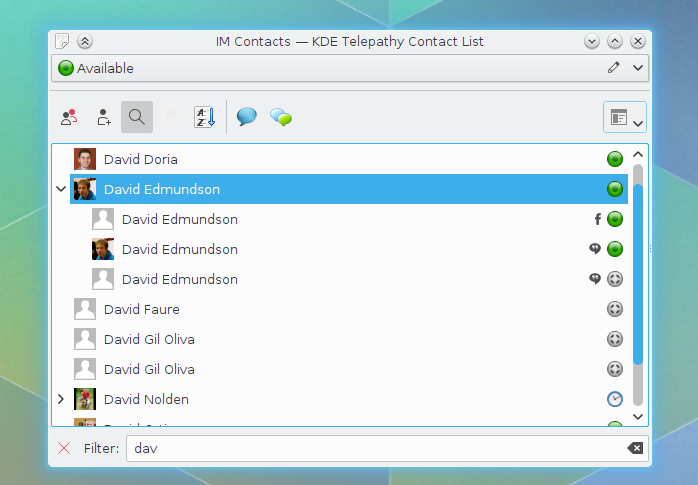
Task: Select the David Faure contact
Action: pos(349,309)
